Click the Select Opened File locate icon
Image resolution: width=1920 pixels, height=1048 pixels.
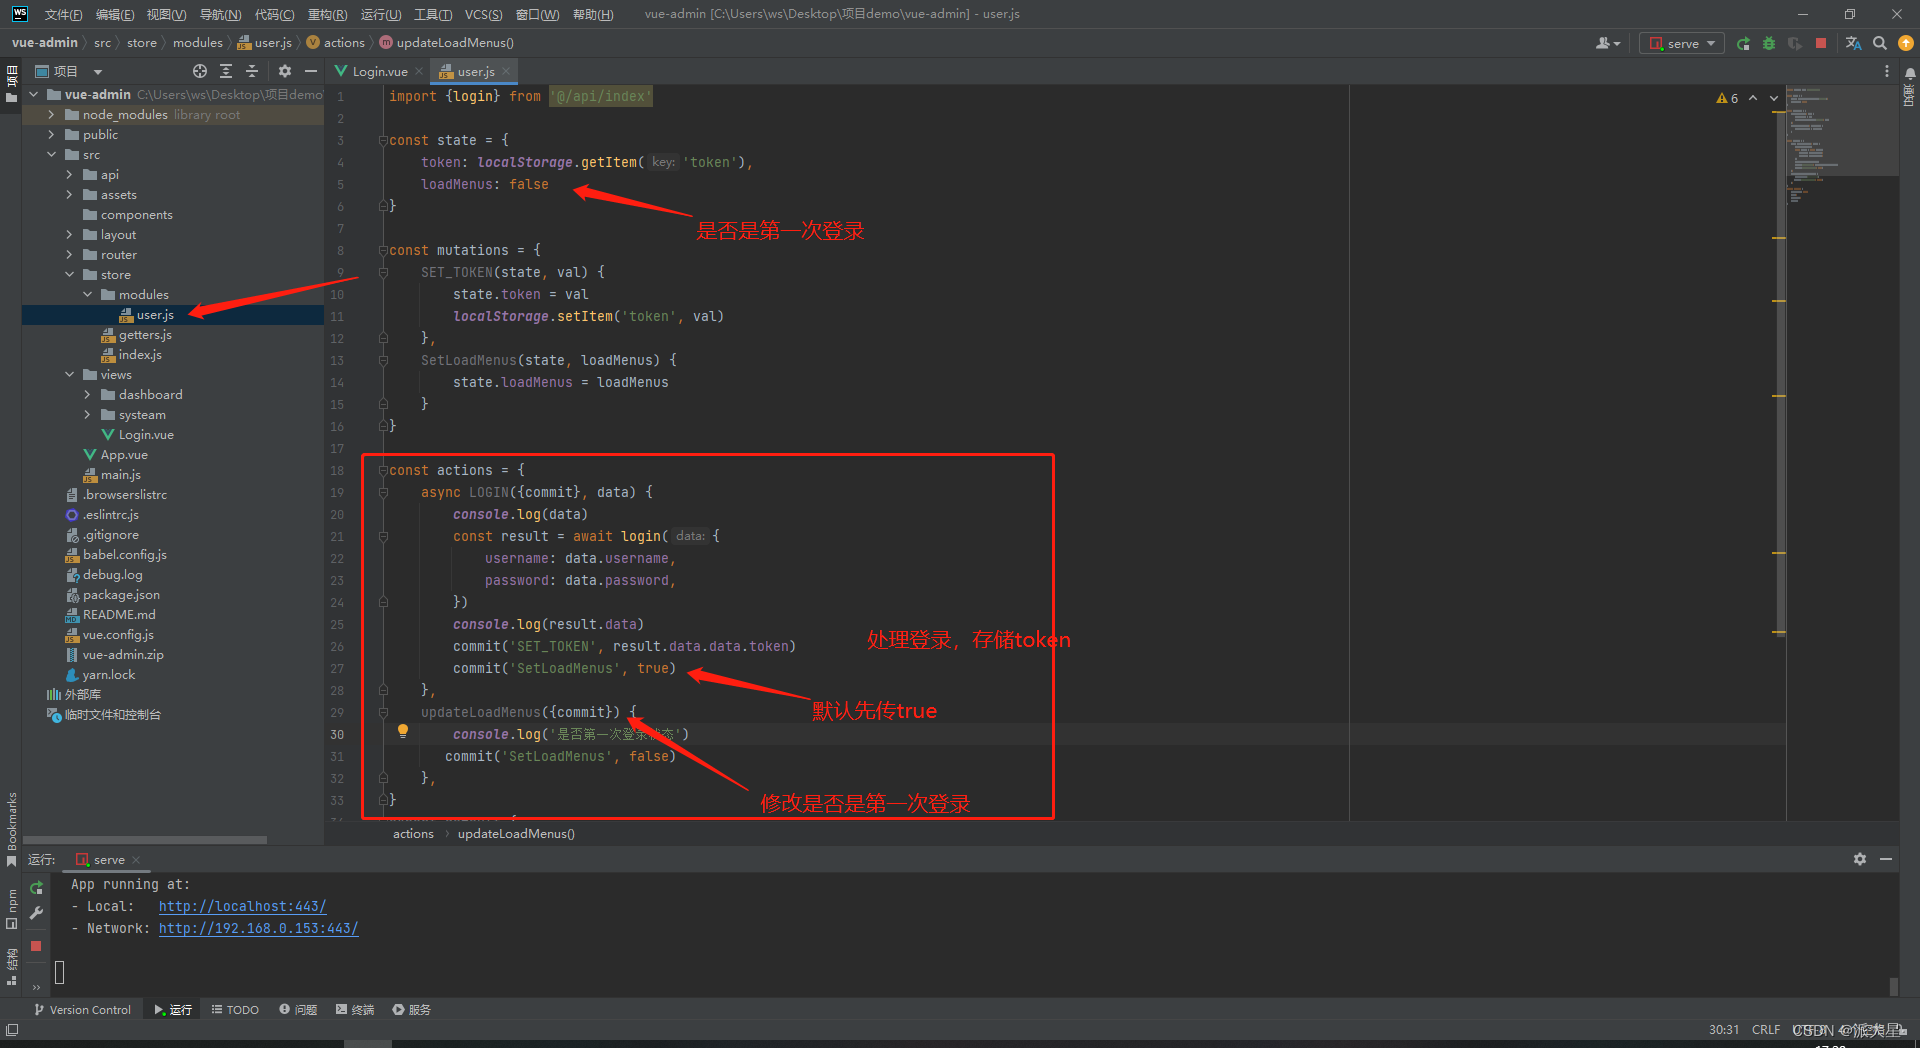[200, 71]
